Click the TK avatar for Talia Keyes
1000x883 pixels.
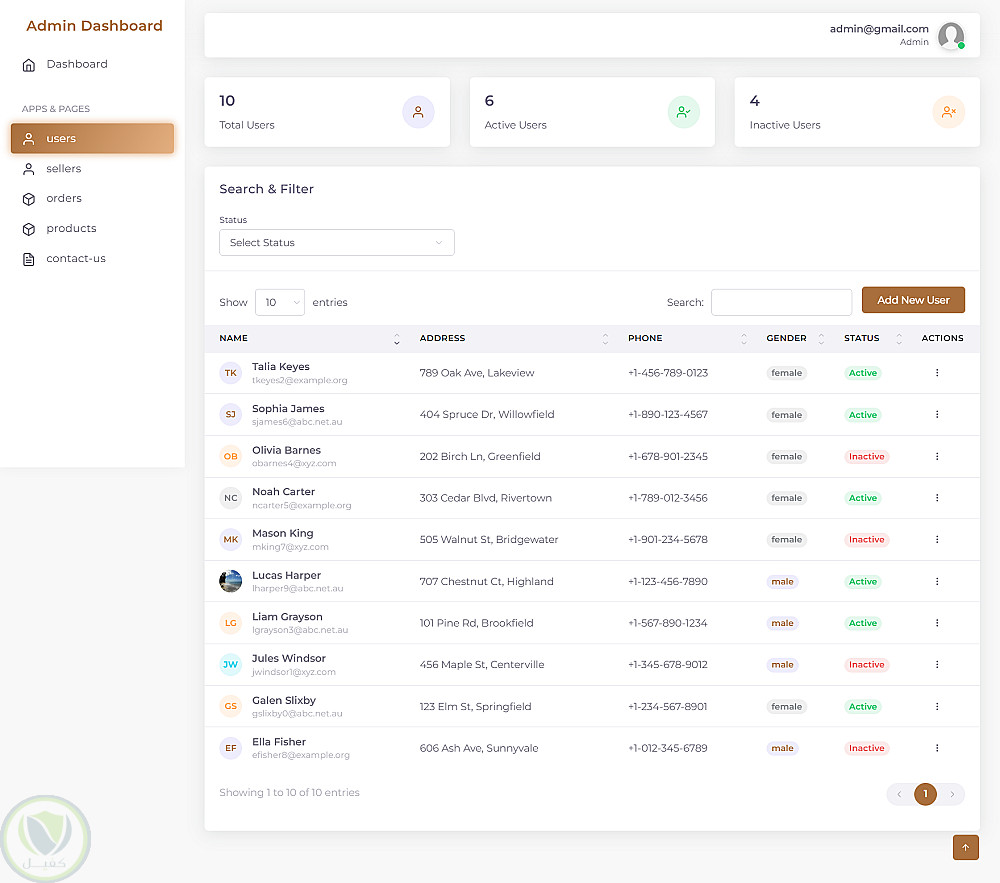tap(230, 373)
